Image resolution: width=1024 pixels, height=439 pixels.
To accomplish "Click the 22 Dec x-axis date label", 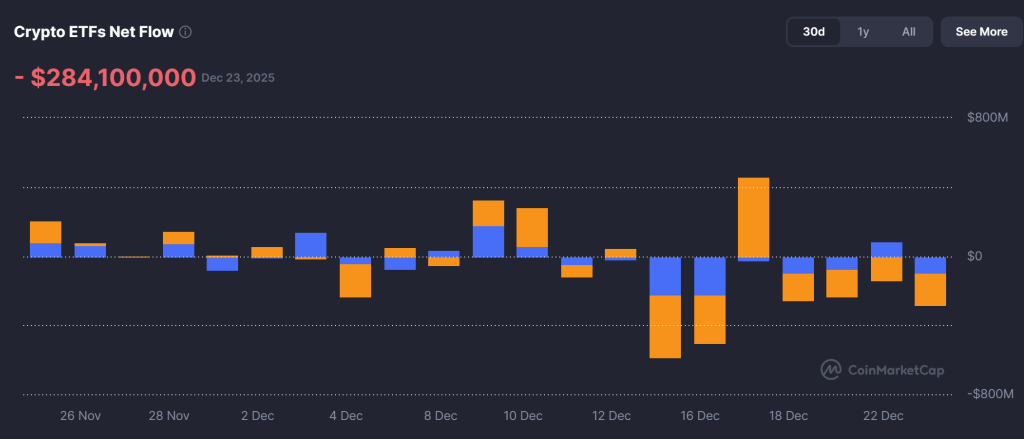I will click(883, 416).
